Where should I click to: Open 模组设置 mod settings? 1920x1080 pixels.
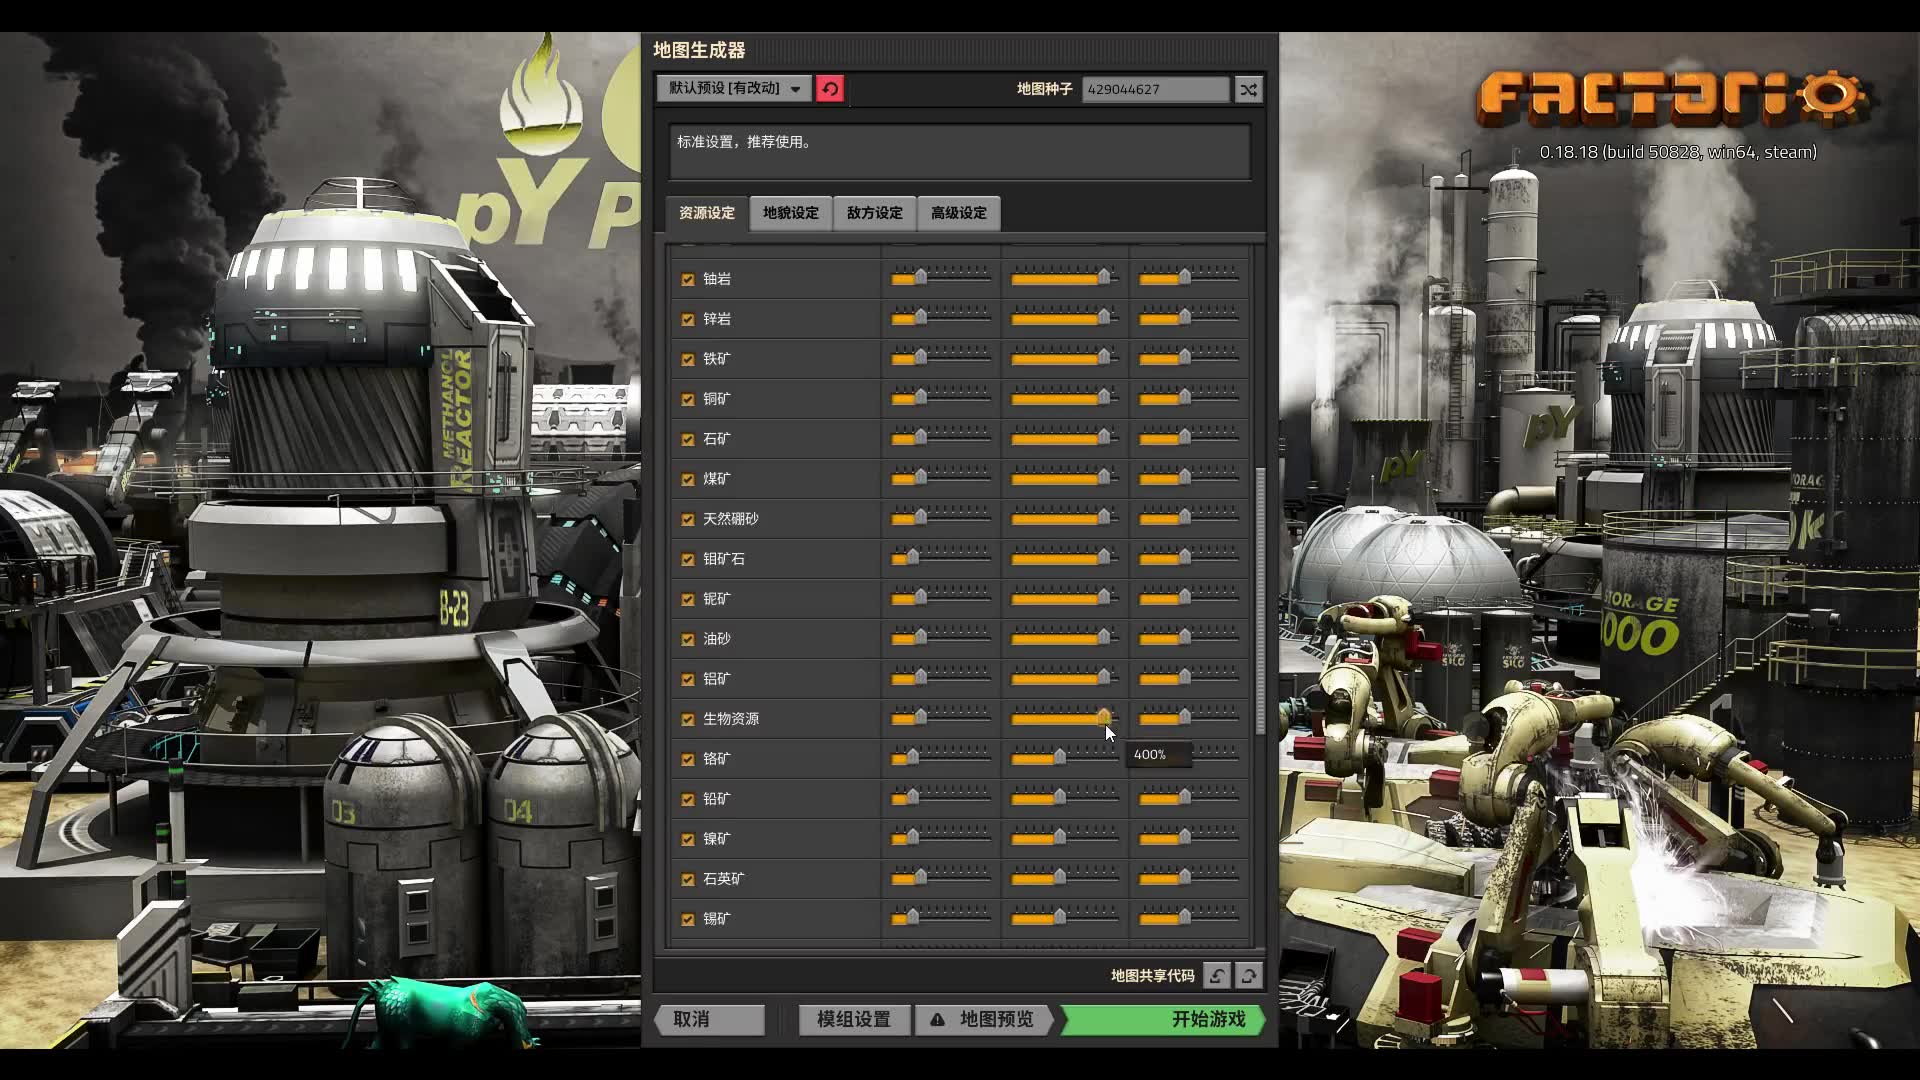853,1019
